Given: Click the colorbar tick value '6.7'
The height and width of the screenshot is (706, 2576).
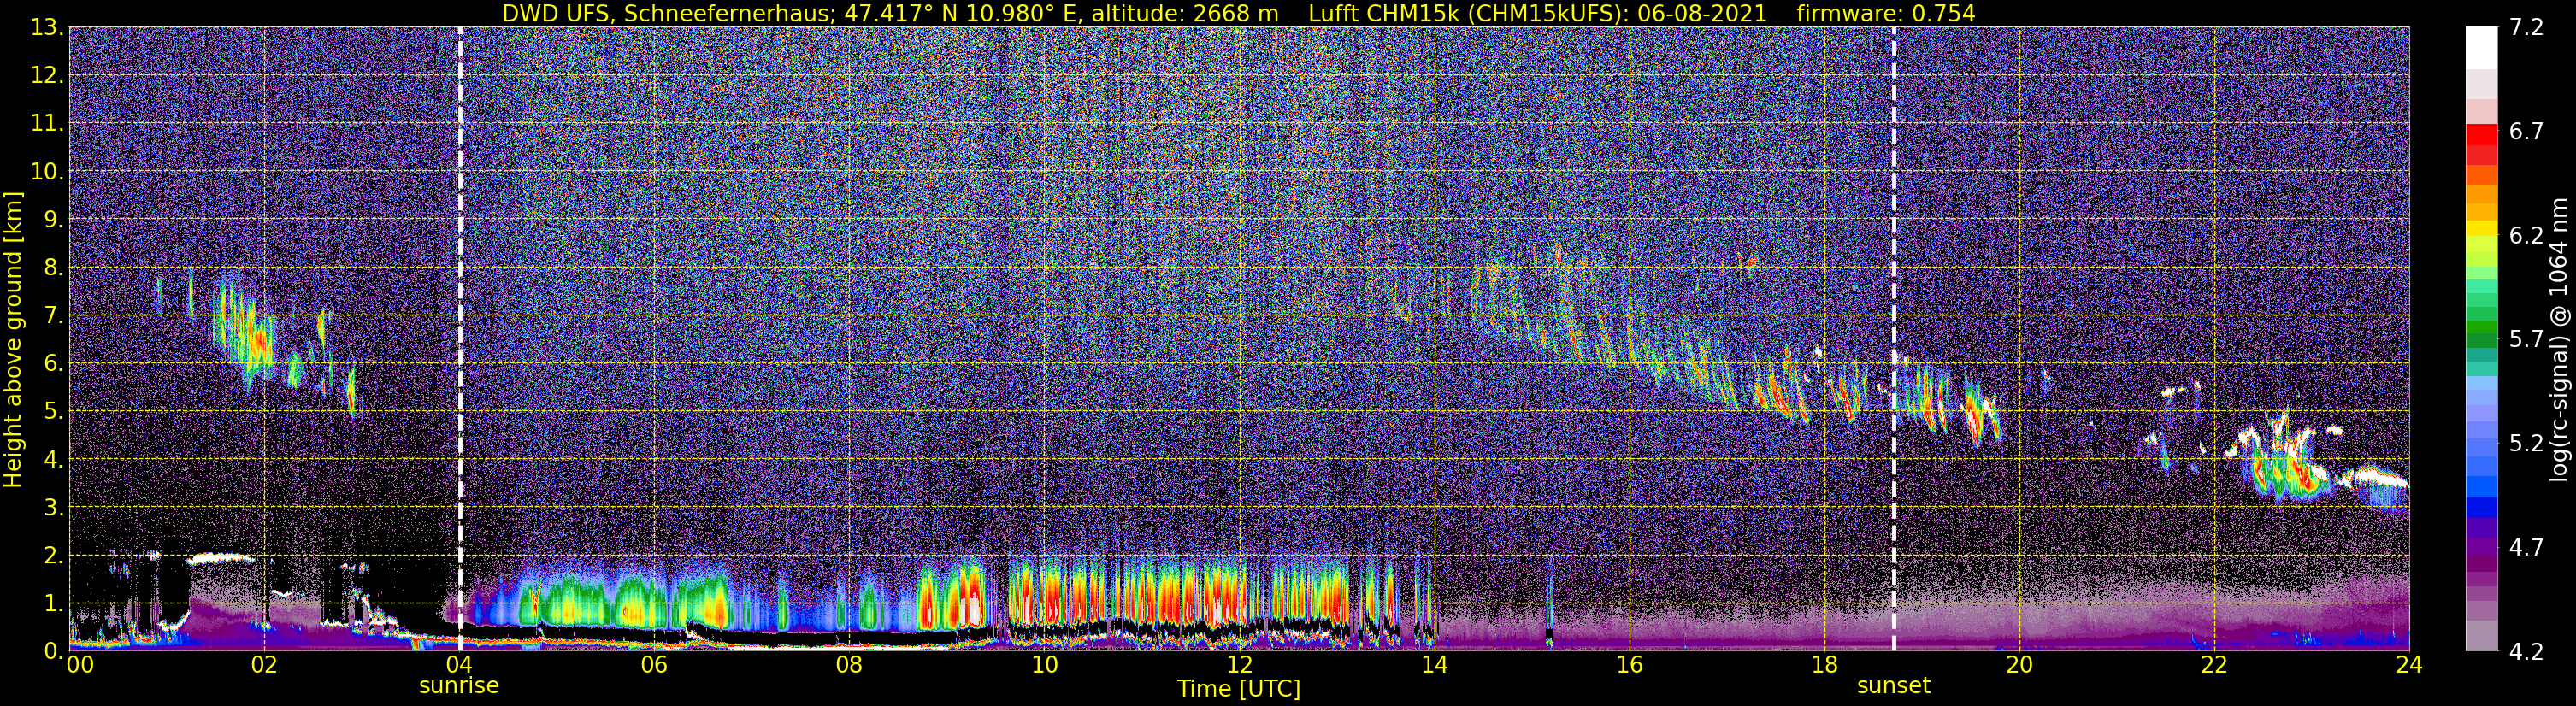Looking at the screenshot, I should pyautogui.click(x=2526, y=132).
